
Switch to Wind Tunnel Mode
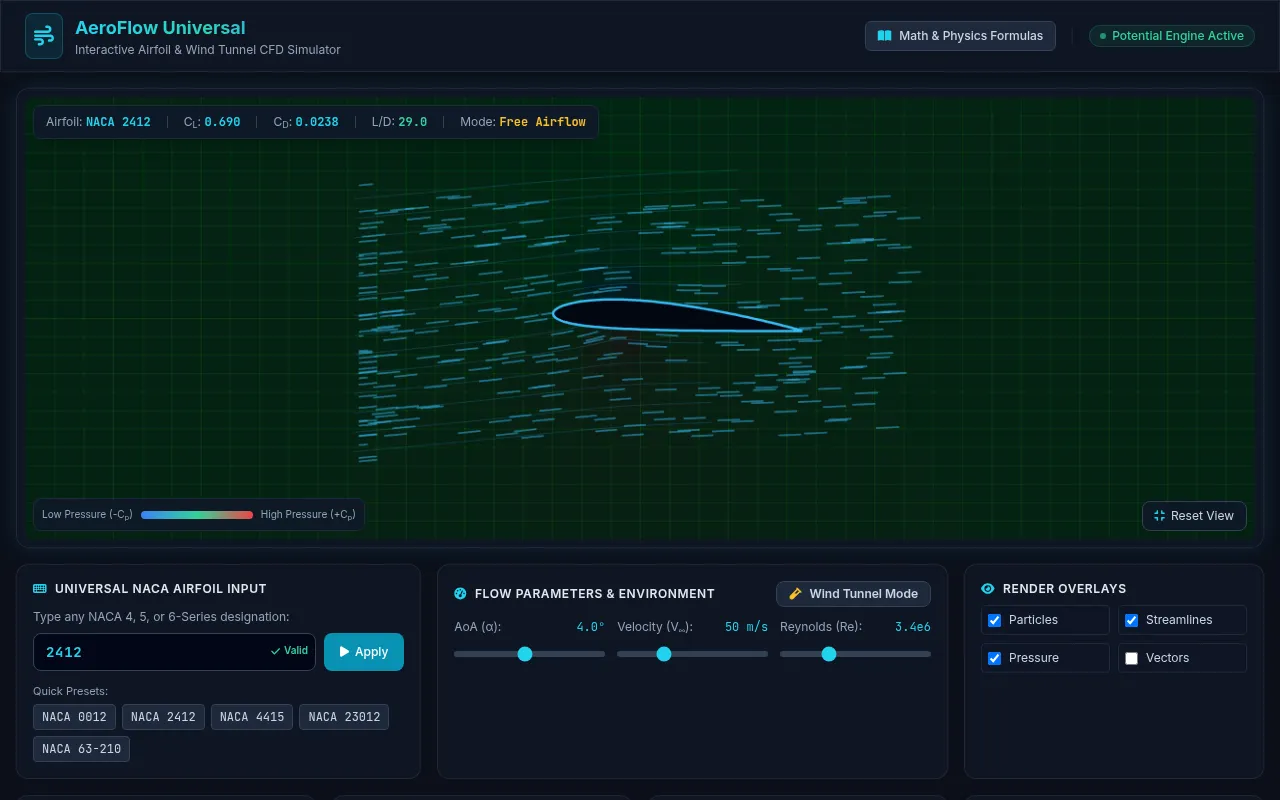pos(854,594)
